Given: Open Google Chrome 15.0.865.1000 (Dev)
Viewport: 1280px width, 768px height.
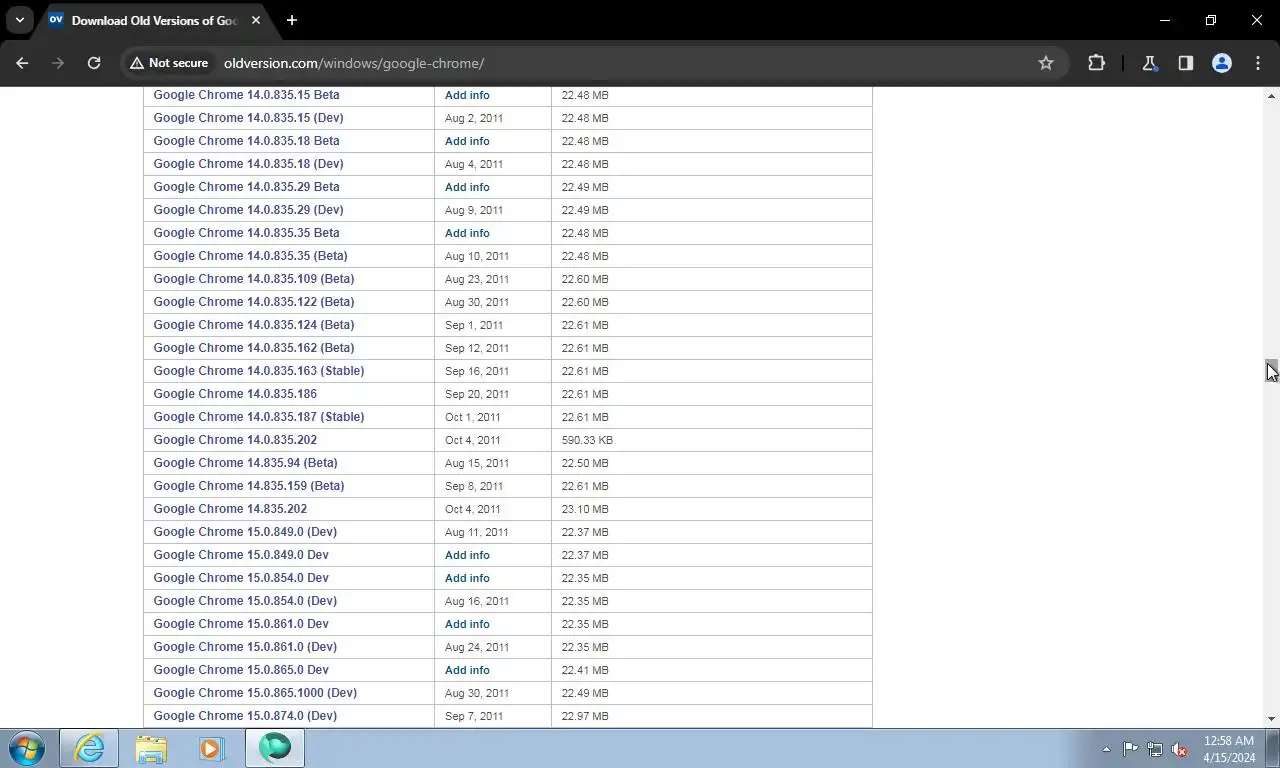Looking at the screenshot, I should coord(255,693).
